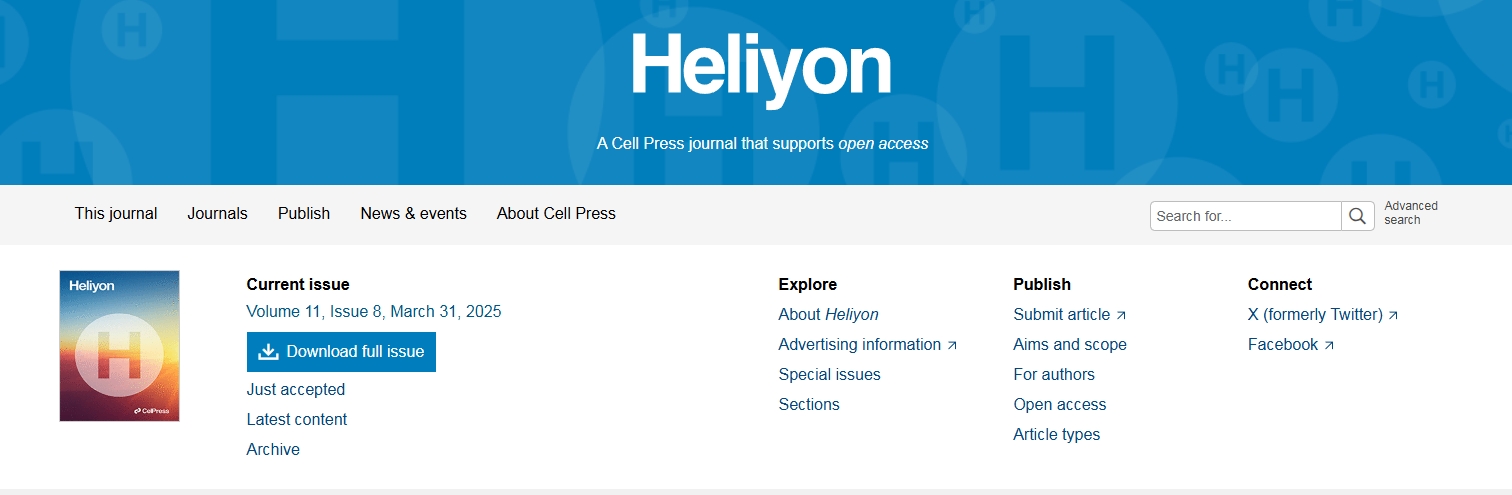
Task: Click the download icon in Download full issue
Action: [x=268, y=352]
